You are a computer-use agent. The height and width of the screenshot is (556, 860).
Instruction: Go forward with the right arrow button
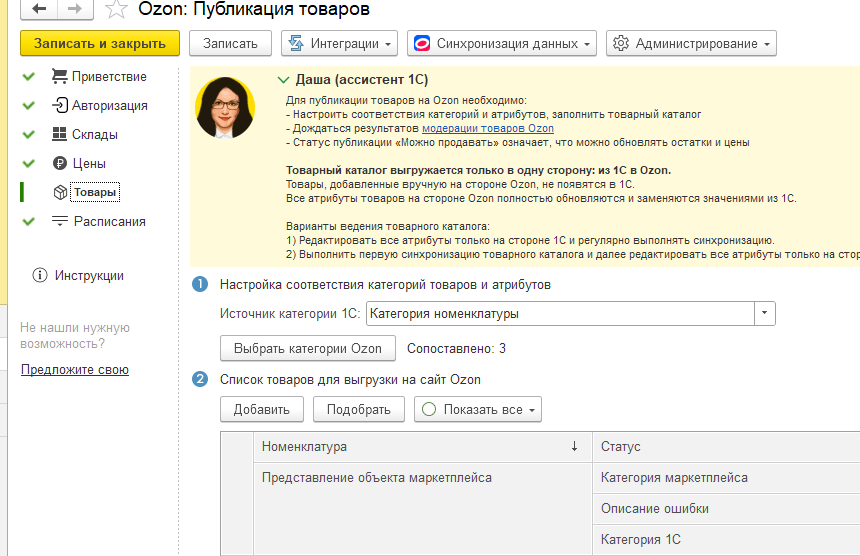(x=75, y=9)
